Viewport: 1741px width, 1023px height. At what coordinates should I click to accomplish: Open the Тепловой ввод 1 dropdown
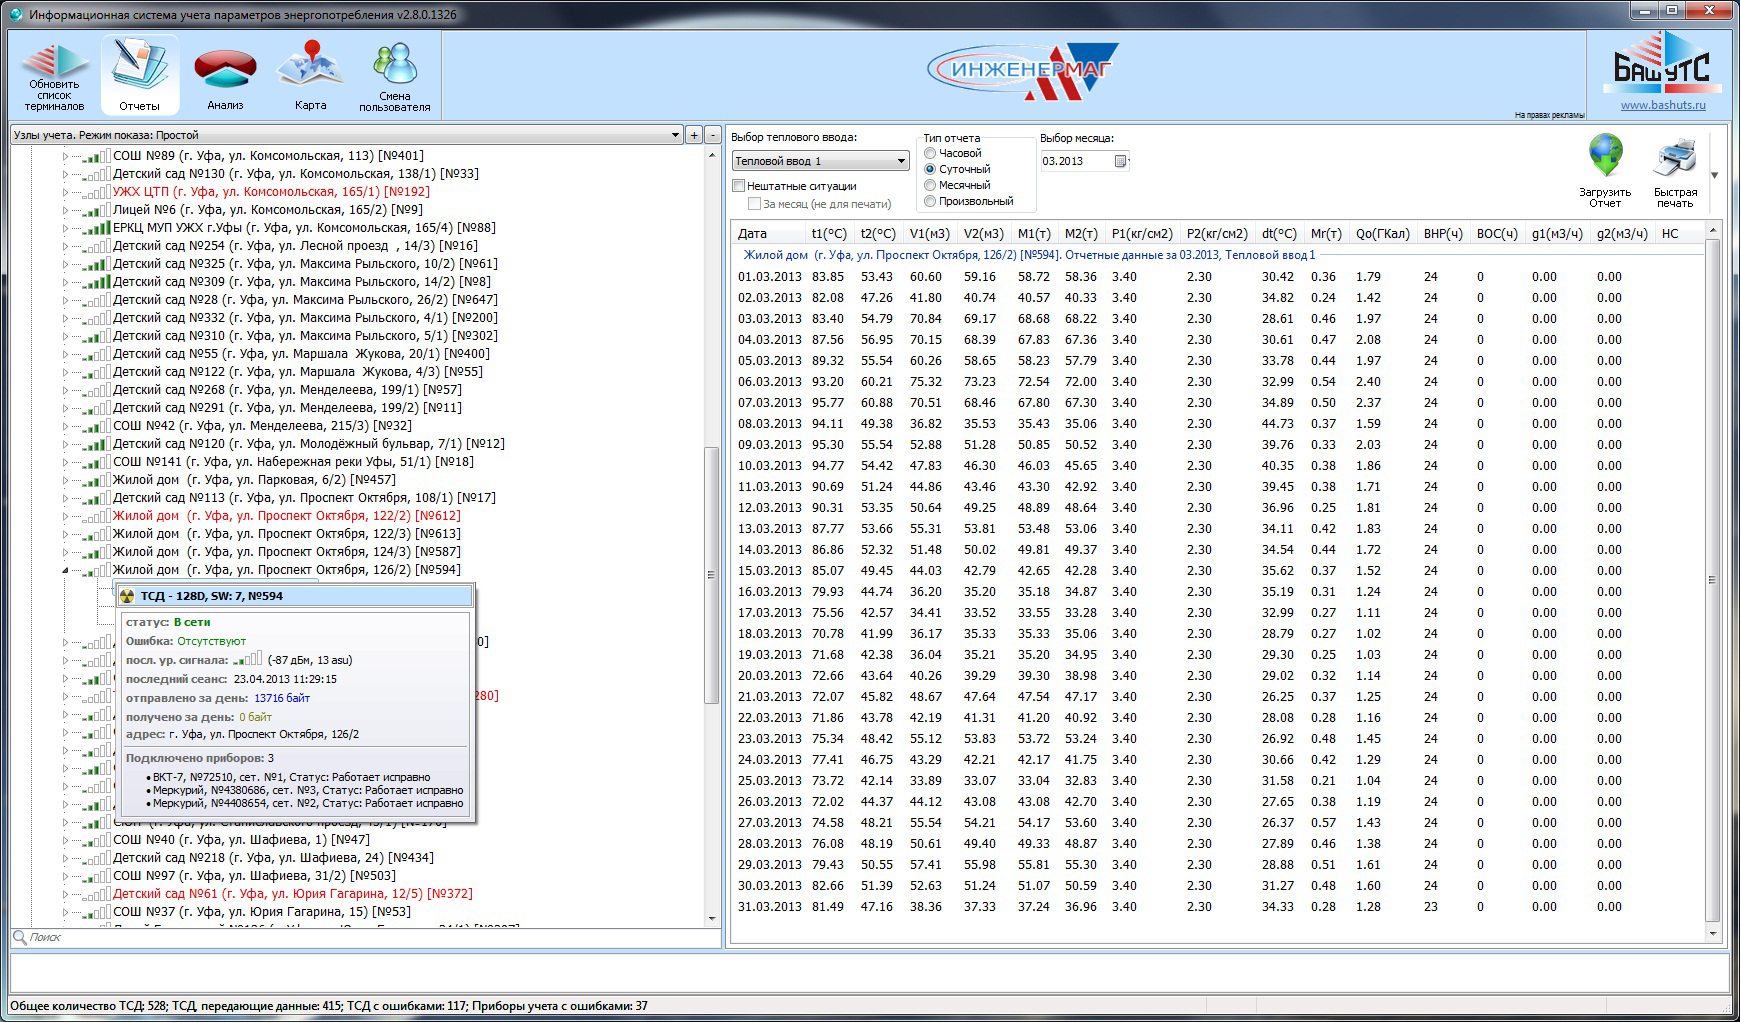[820, 161]
